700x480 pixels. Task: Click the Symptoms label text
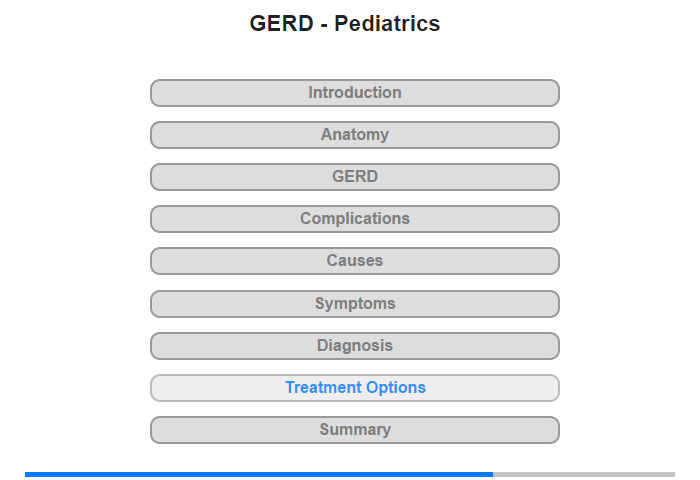(x=355, y=304)
